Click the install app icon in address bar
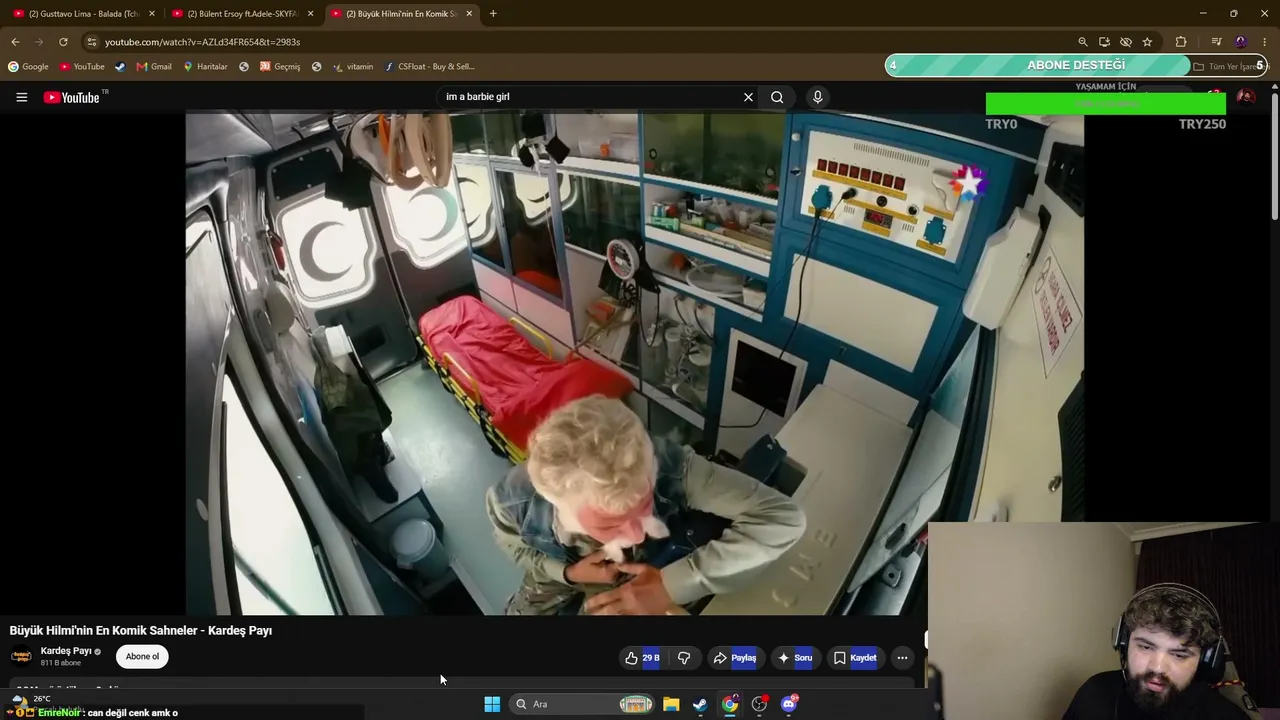Viewport: 1280px width, 720px height. coord(1104,42)
